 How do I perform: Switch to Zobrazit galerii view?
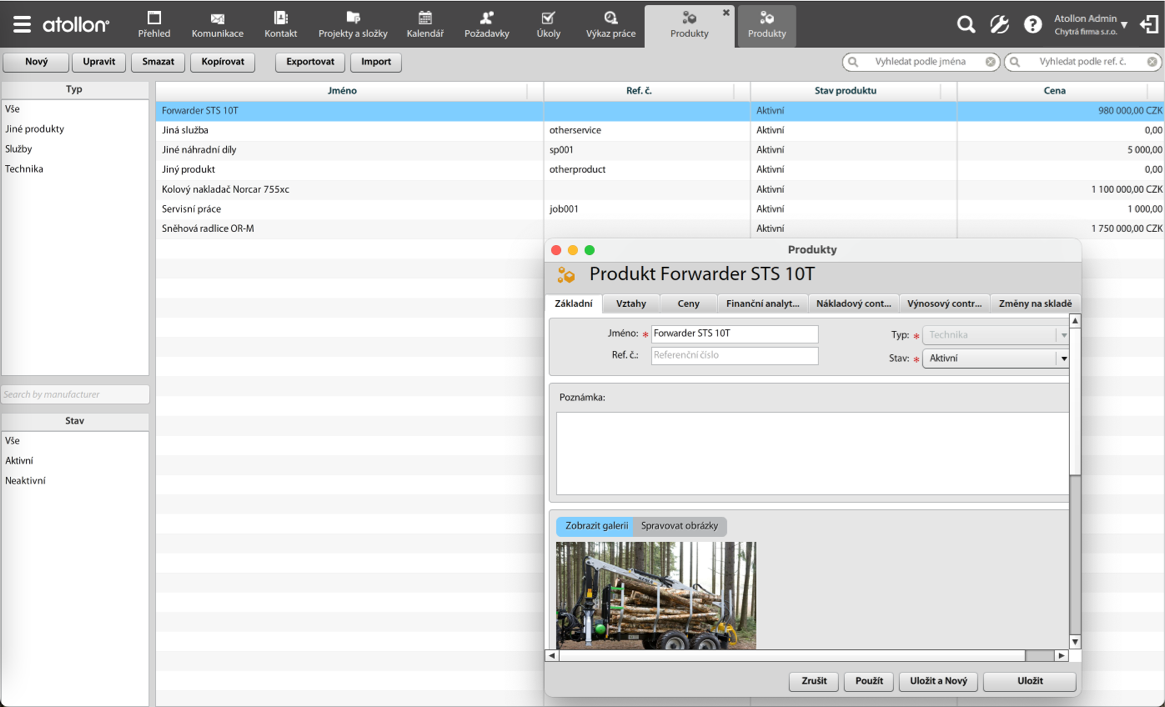[596, 526]
